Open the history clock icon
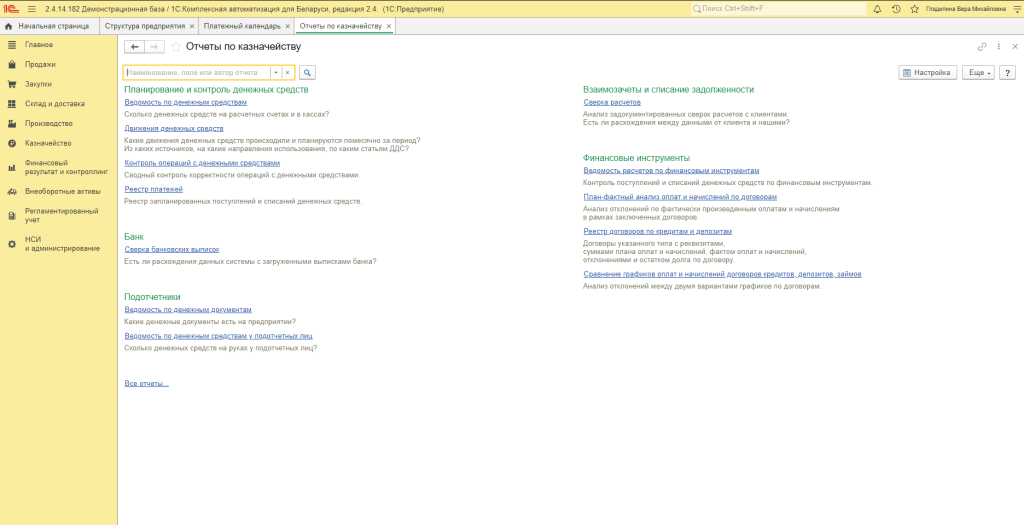1024x525 pixels. tap(896, 8)
